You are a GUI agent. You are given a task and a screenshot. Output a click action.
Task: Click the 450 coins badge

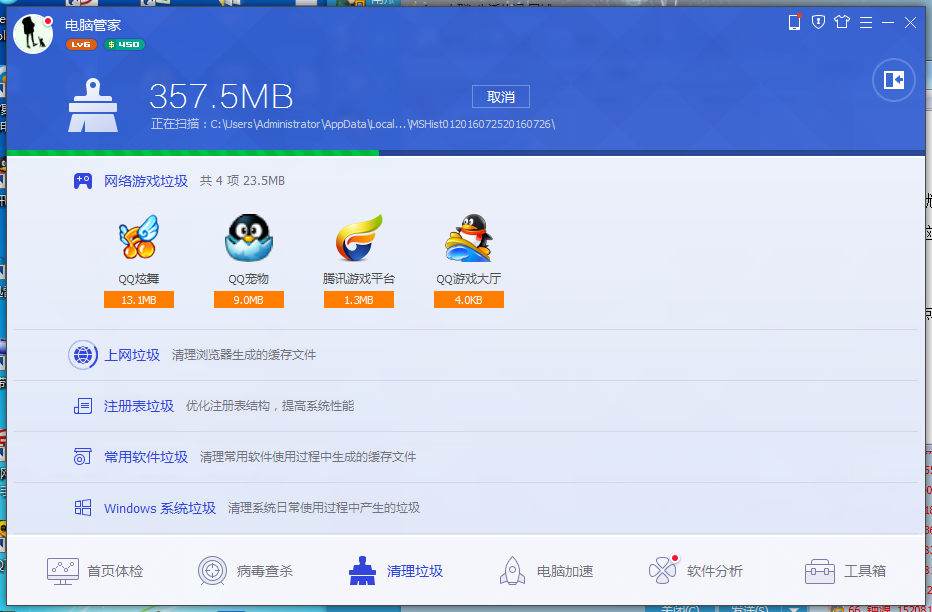124,45
